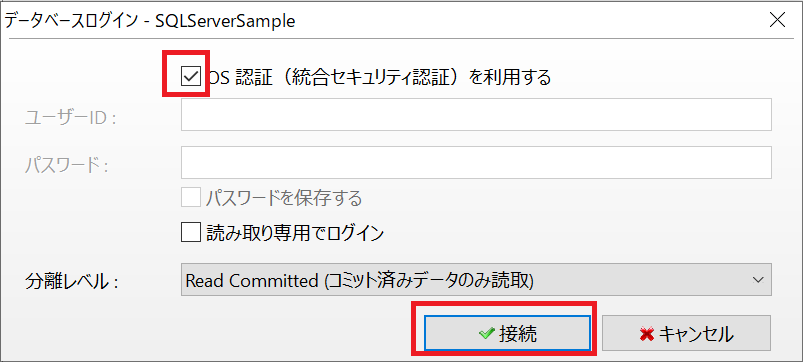
Task: Open the 分離レベル combo box
Action: (x=476, y=280)
